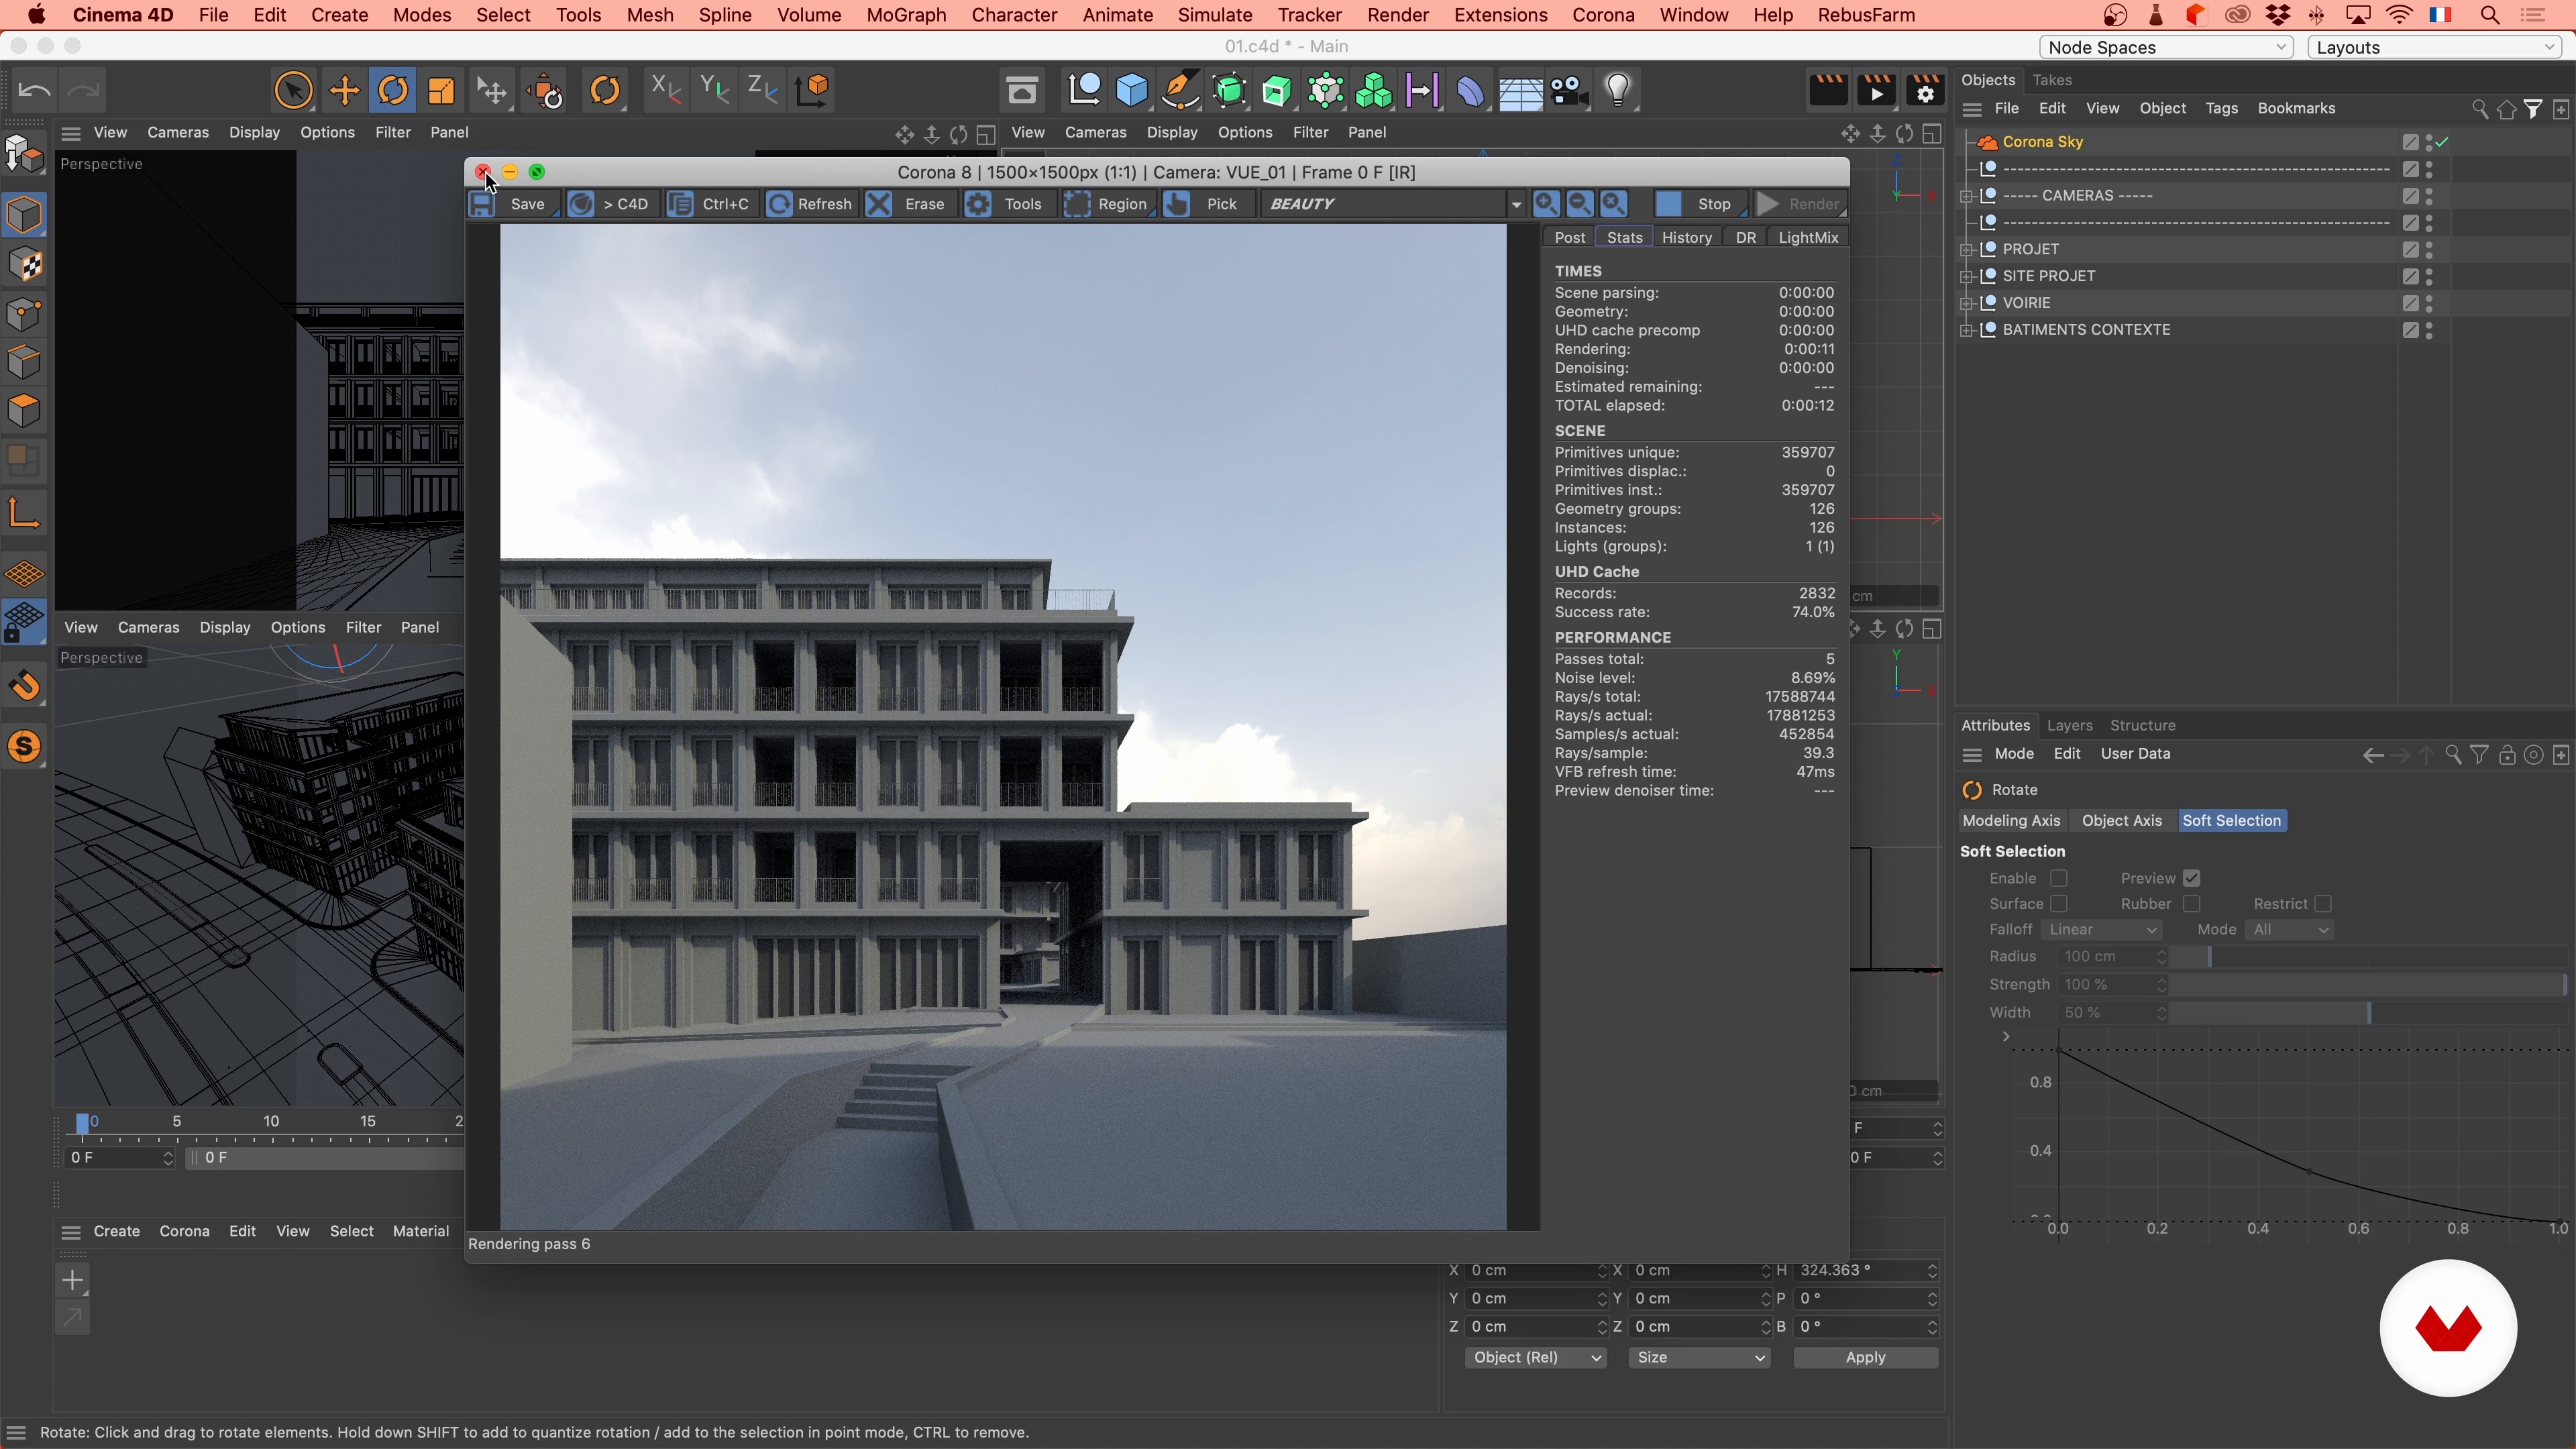Render to Picture Viewer
Screen dimensions: 2576x1449
point(1877,91)
